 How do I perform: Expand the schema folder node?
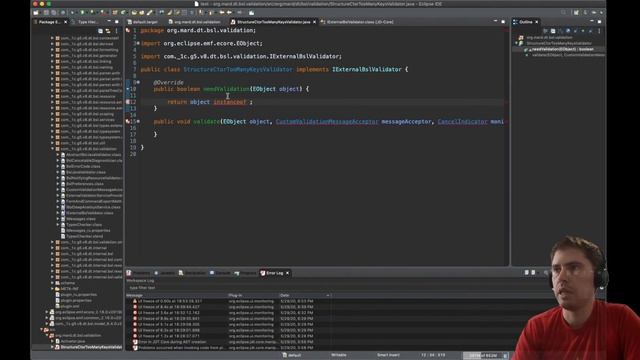point(52,283)
